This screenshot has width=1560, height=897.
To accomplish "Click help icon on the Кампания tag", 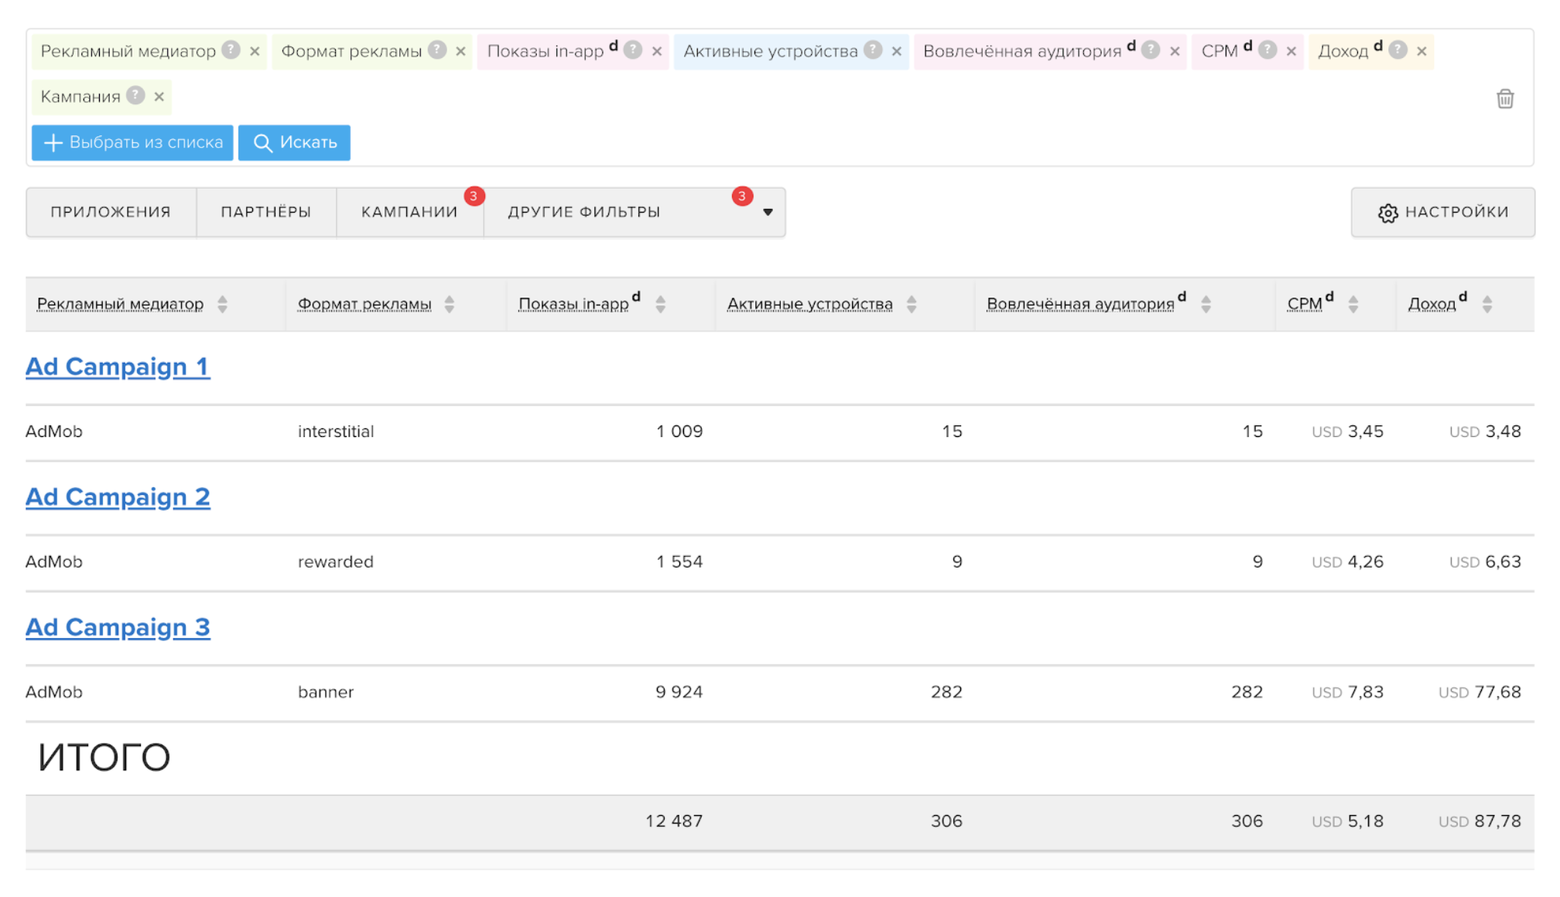I will (x=136, y=96).
